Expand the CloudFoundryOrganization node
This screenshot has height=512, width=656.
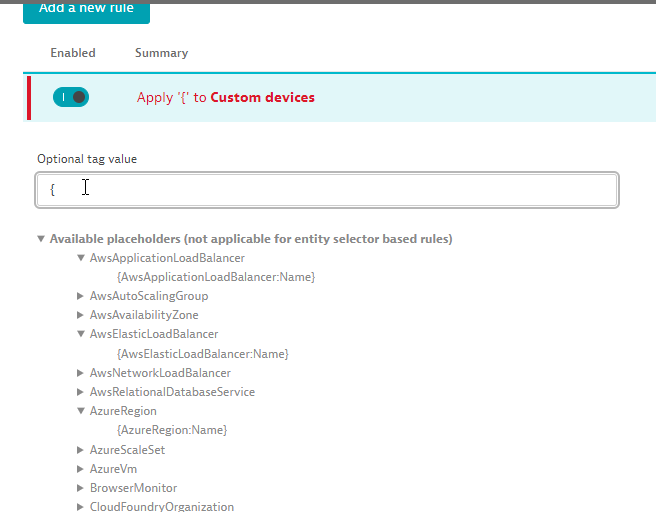point(81,507)
